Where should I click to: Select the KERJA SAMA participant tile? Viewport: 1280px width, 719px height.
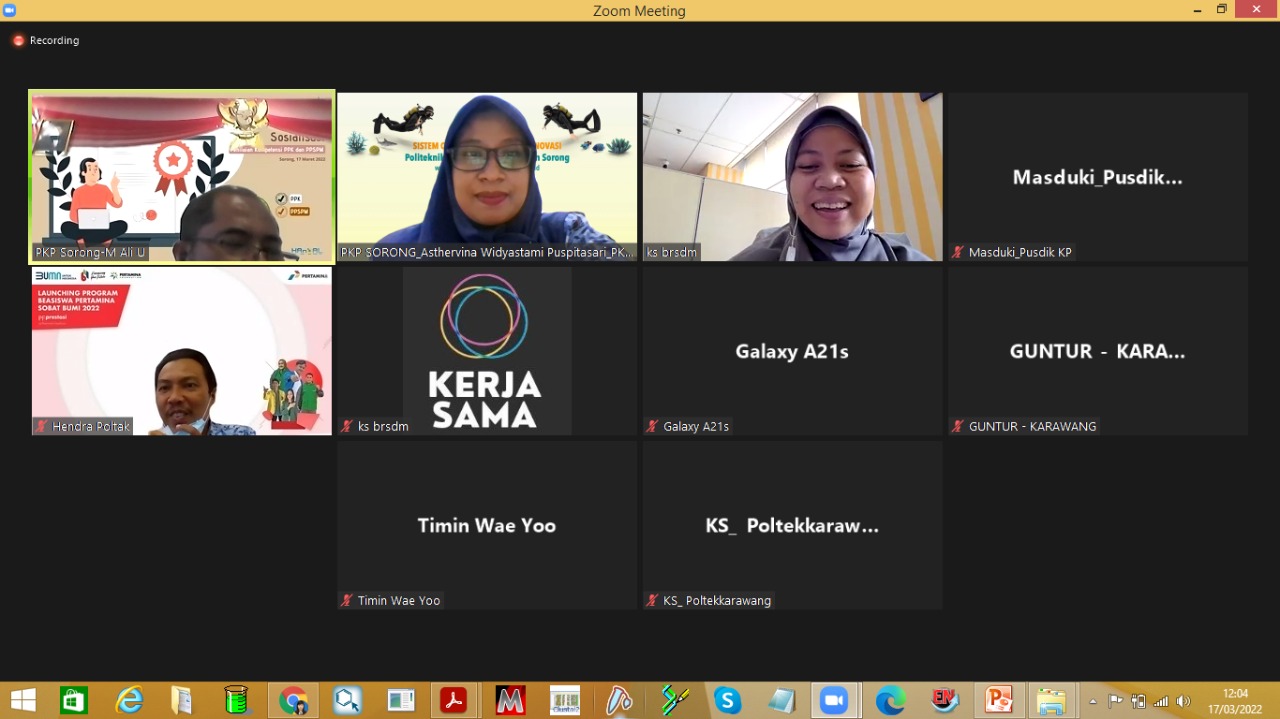pyautogui.click(x=487, y=351)
